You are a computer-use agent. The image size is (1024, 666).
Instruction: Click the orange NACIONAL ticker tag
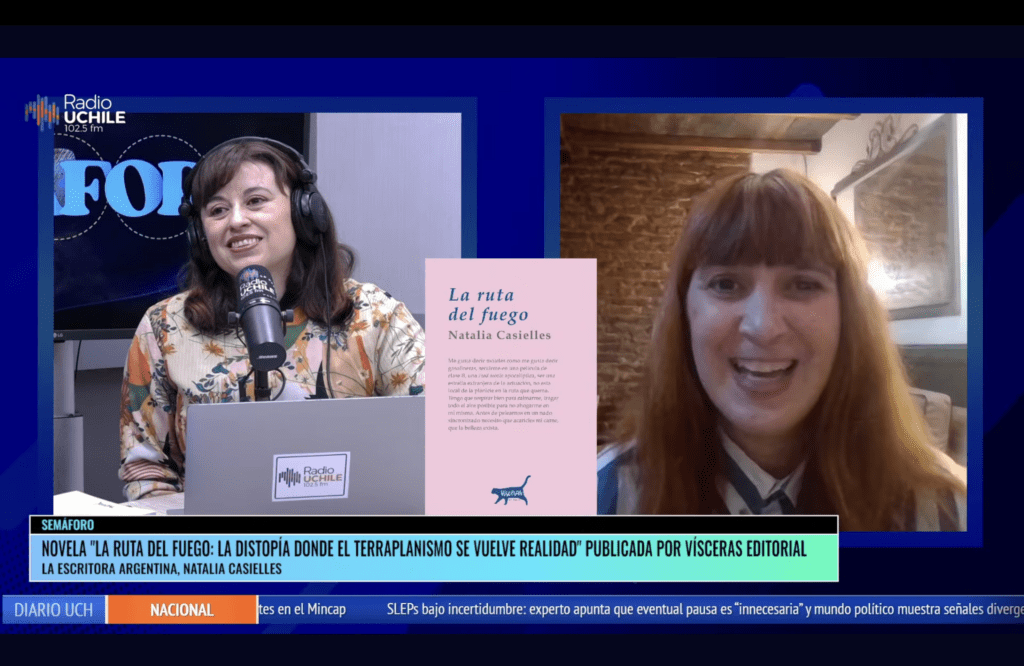tap(182, 610)
